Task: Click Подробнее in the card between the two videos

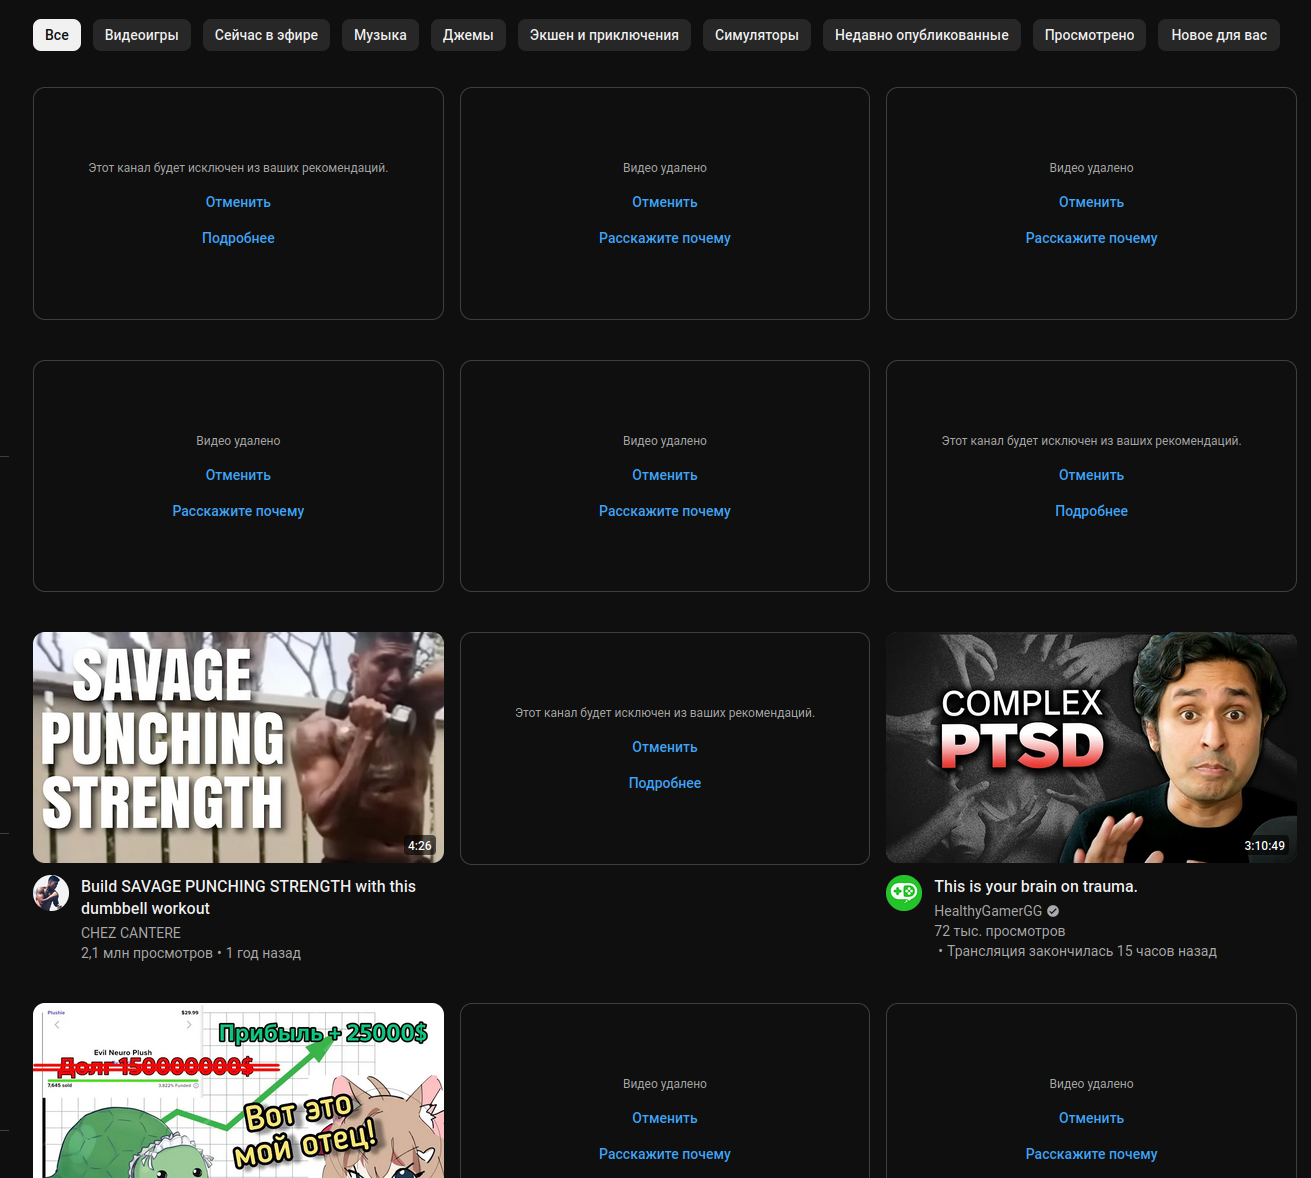Action: click(665, 783)
